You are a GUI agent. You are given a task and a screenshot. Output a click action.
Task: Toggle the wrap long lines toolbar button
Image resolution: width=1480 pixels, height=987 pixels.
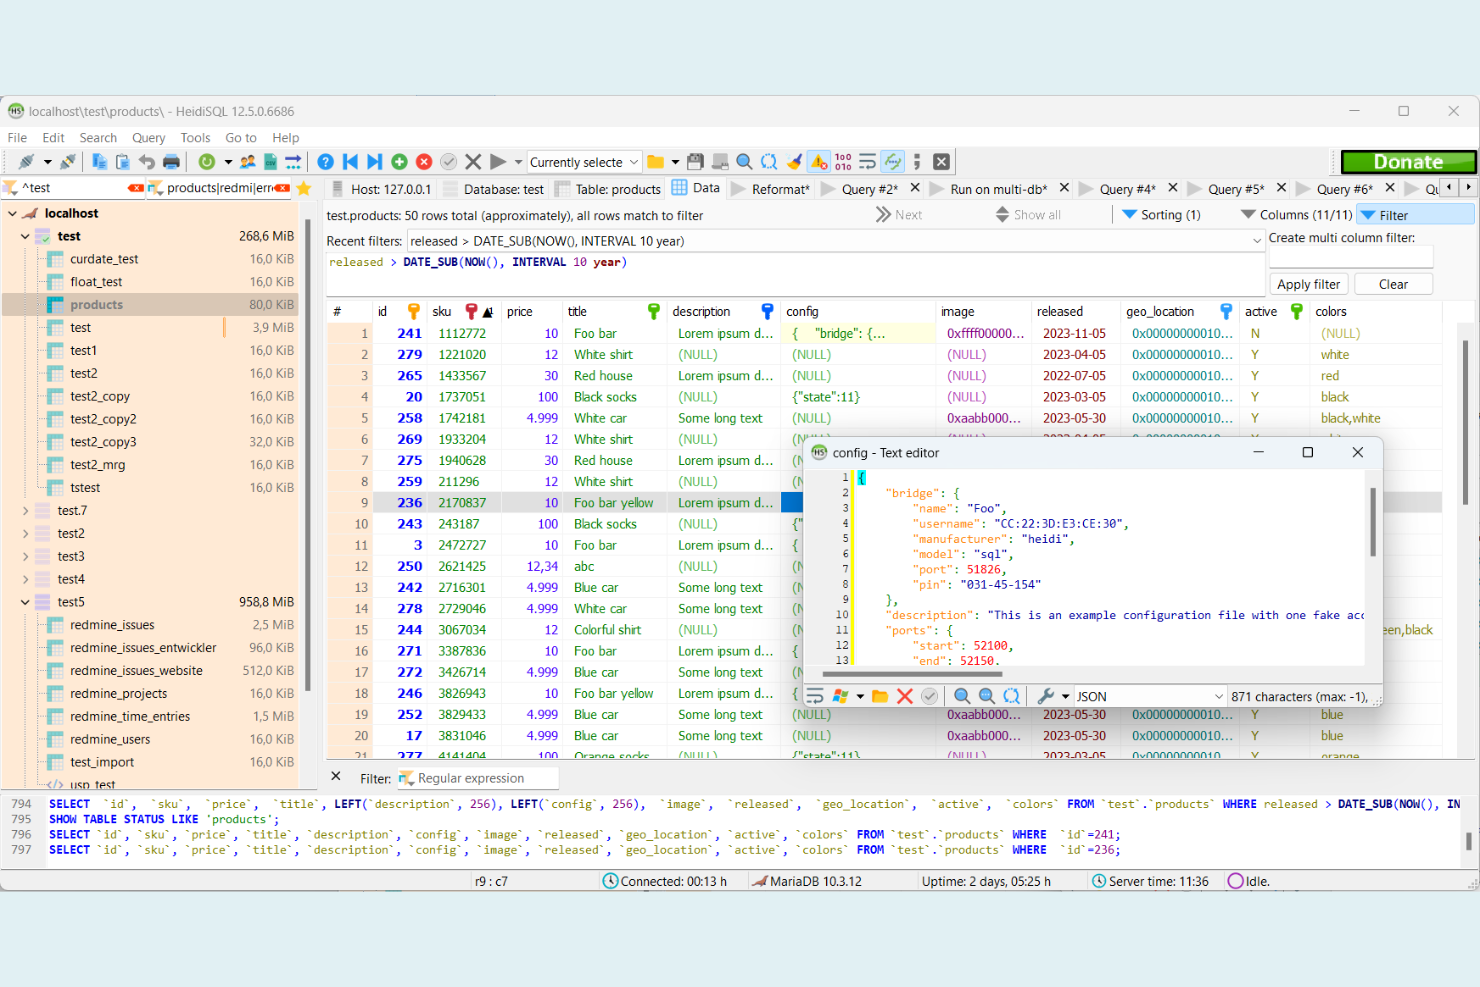point(867,162)
